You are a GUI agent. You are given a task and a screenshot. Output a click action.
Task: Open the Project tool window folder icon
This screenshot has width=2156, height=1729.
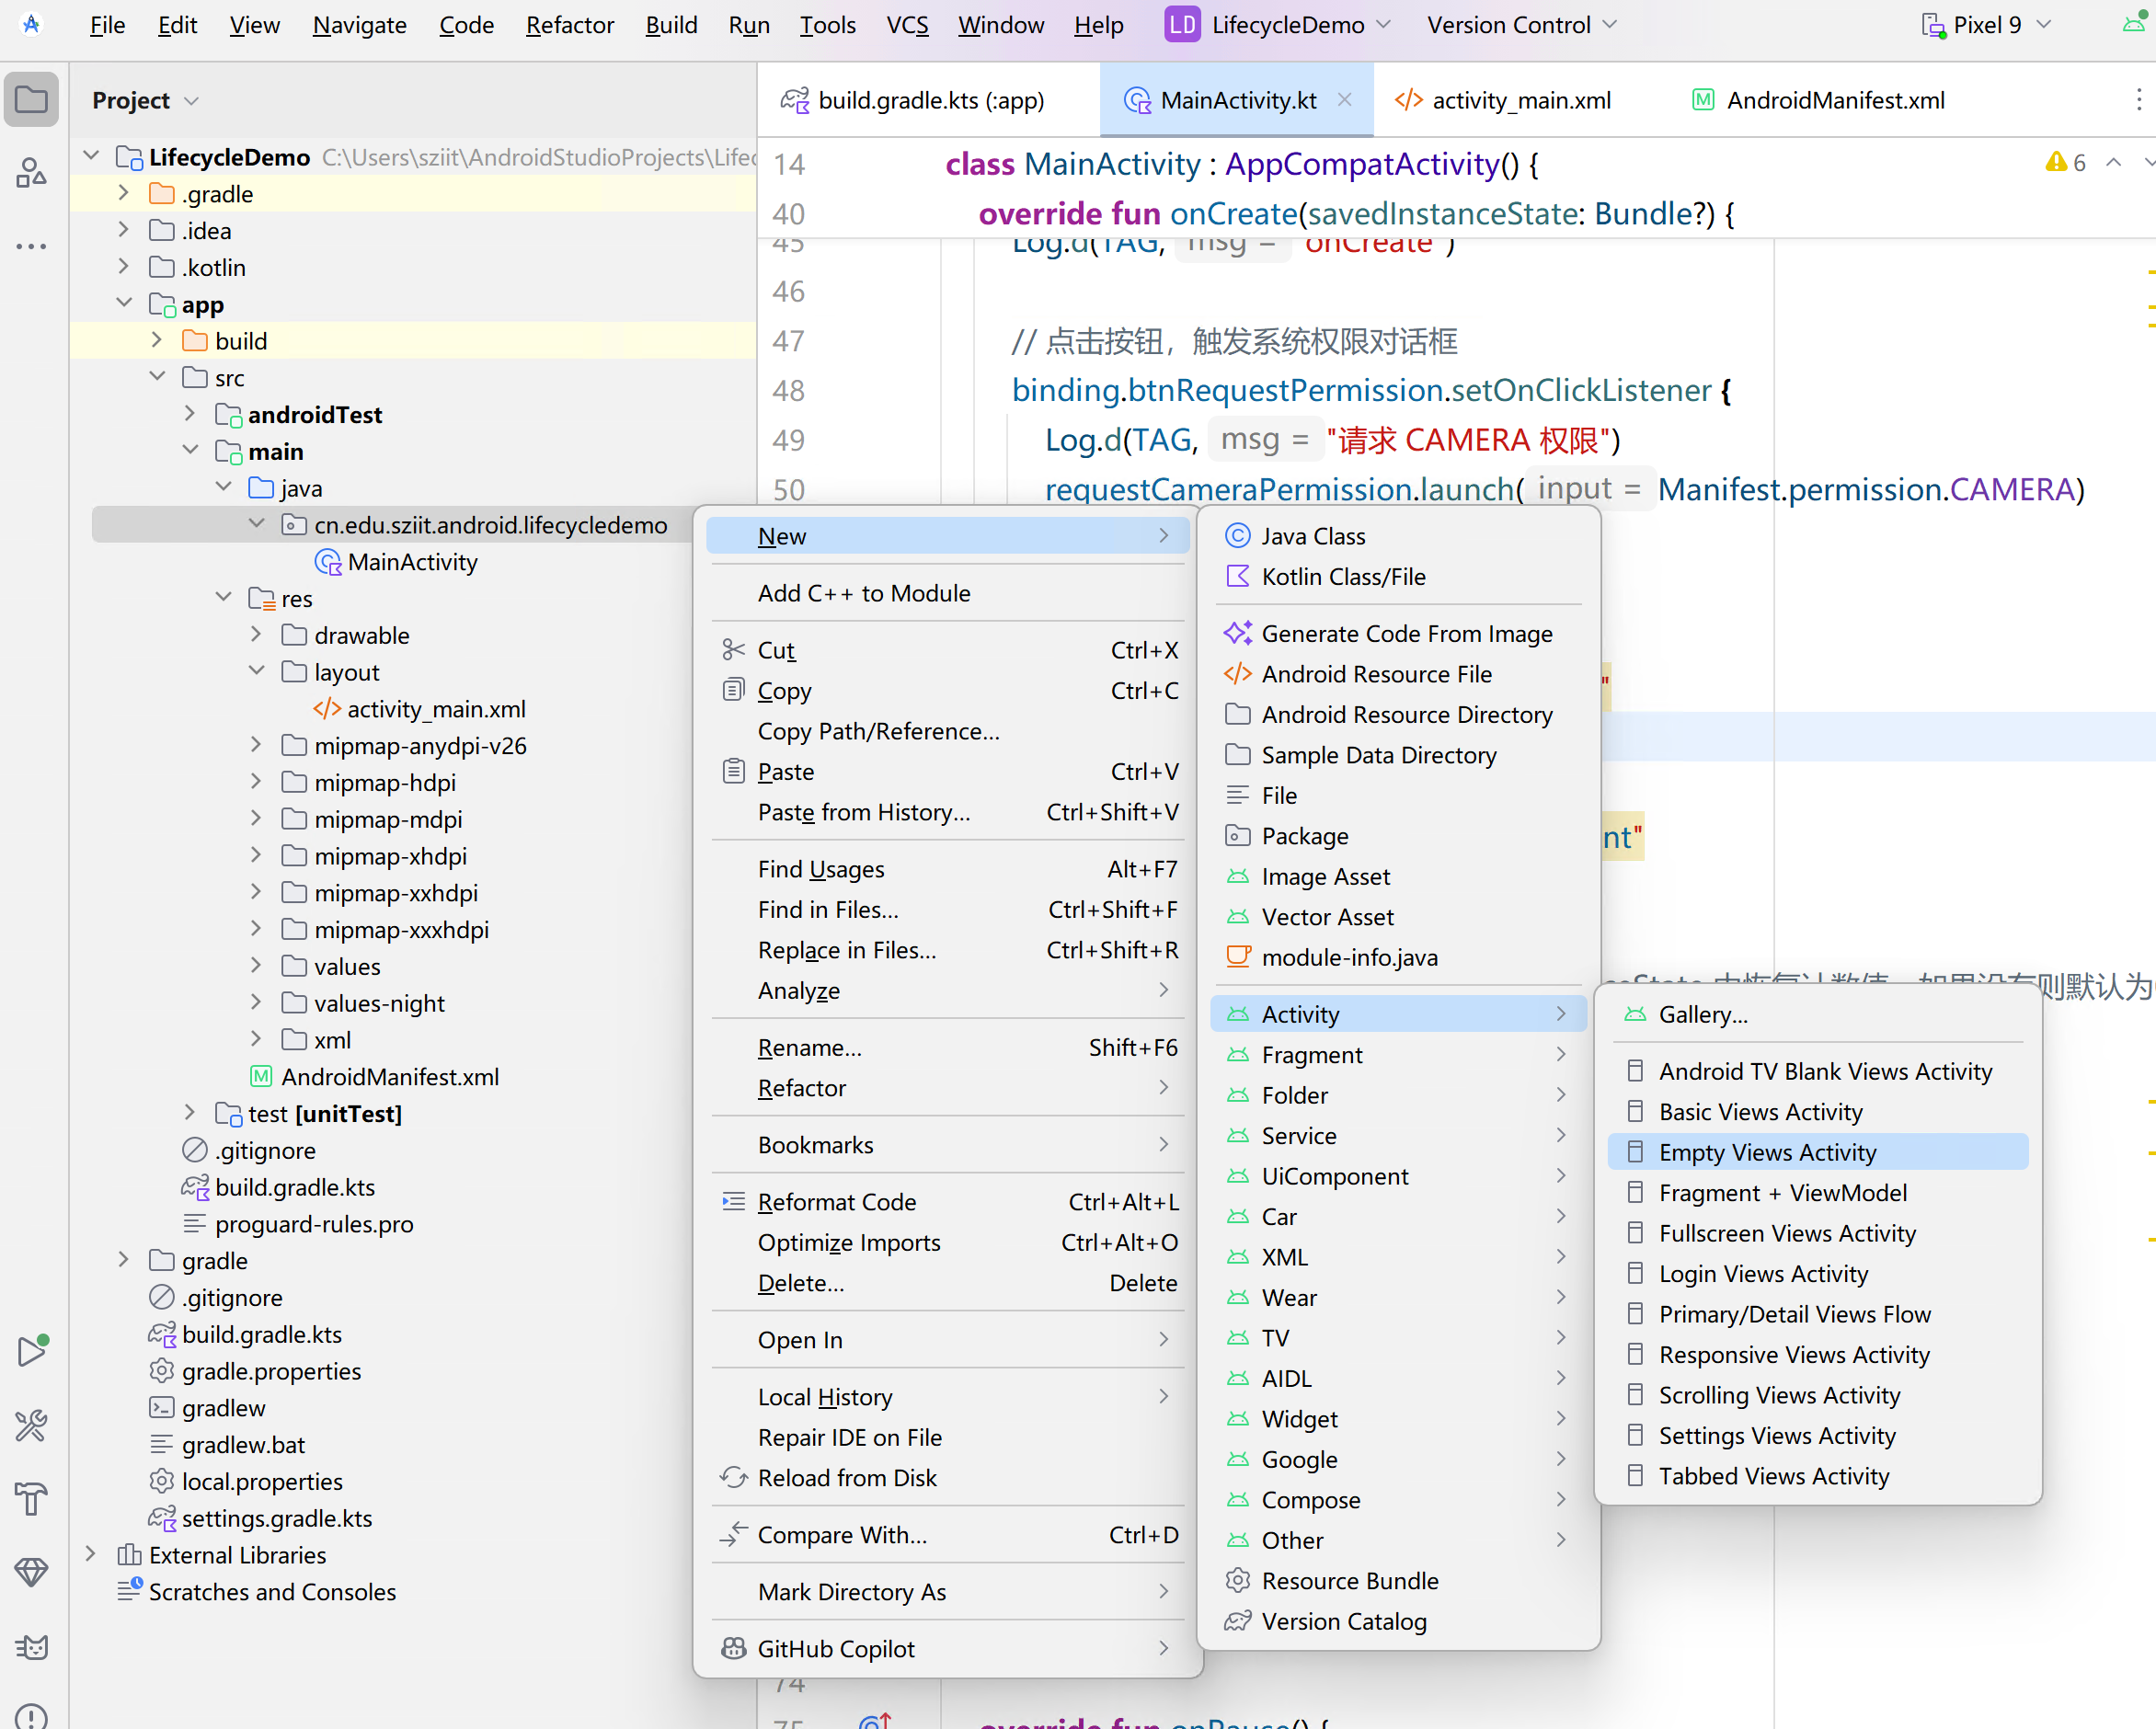tap(31, 100)
